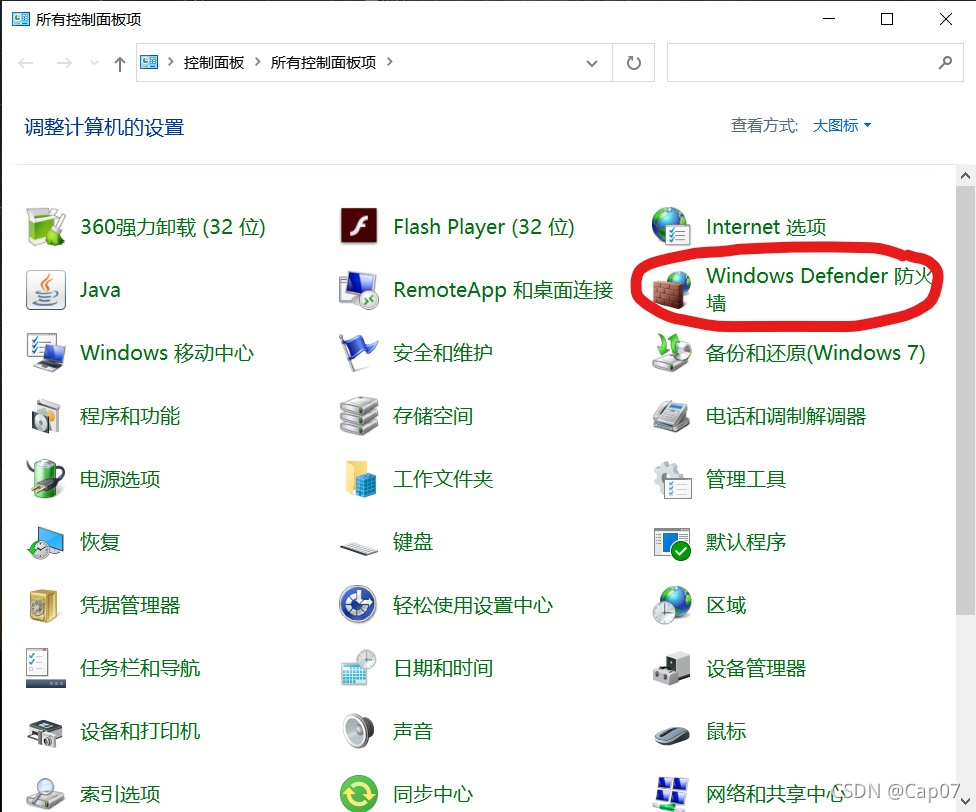Open the 设备管理器 icon

coord(671,668)
